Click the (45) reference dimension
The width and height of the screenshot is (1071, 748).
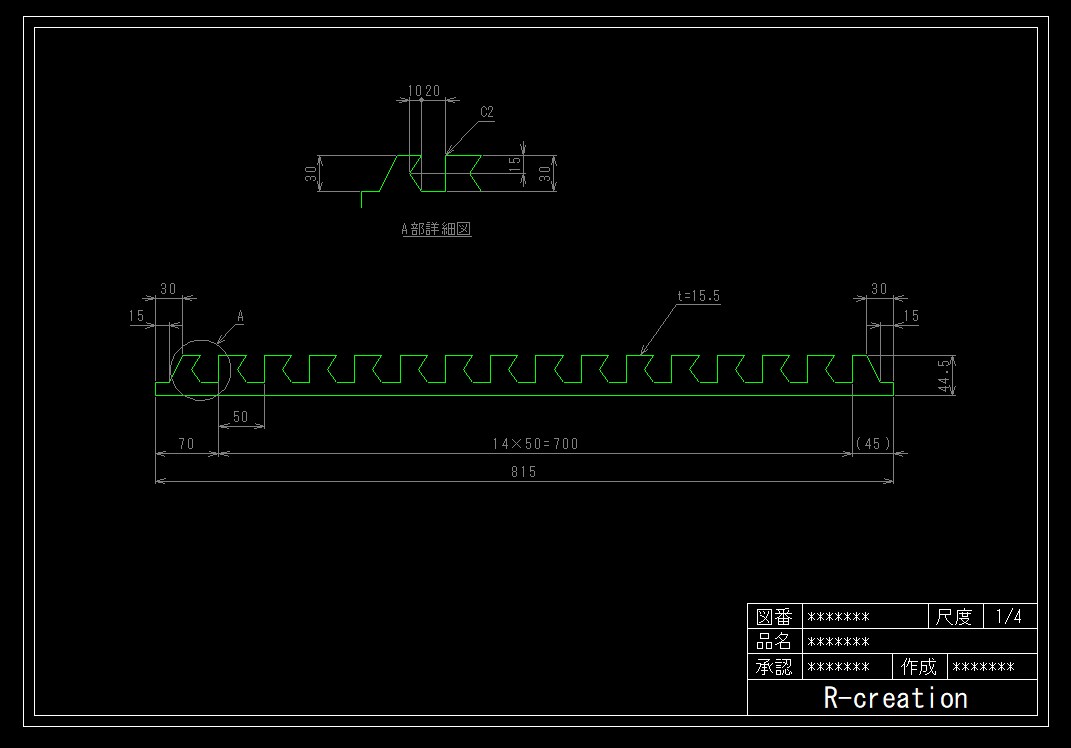(873, 443)
